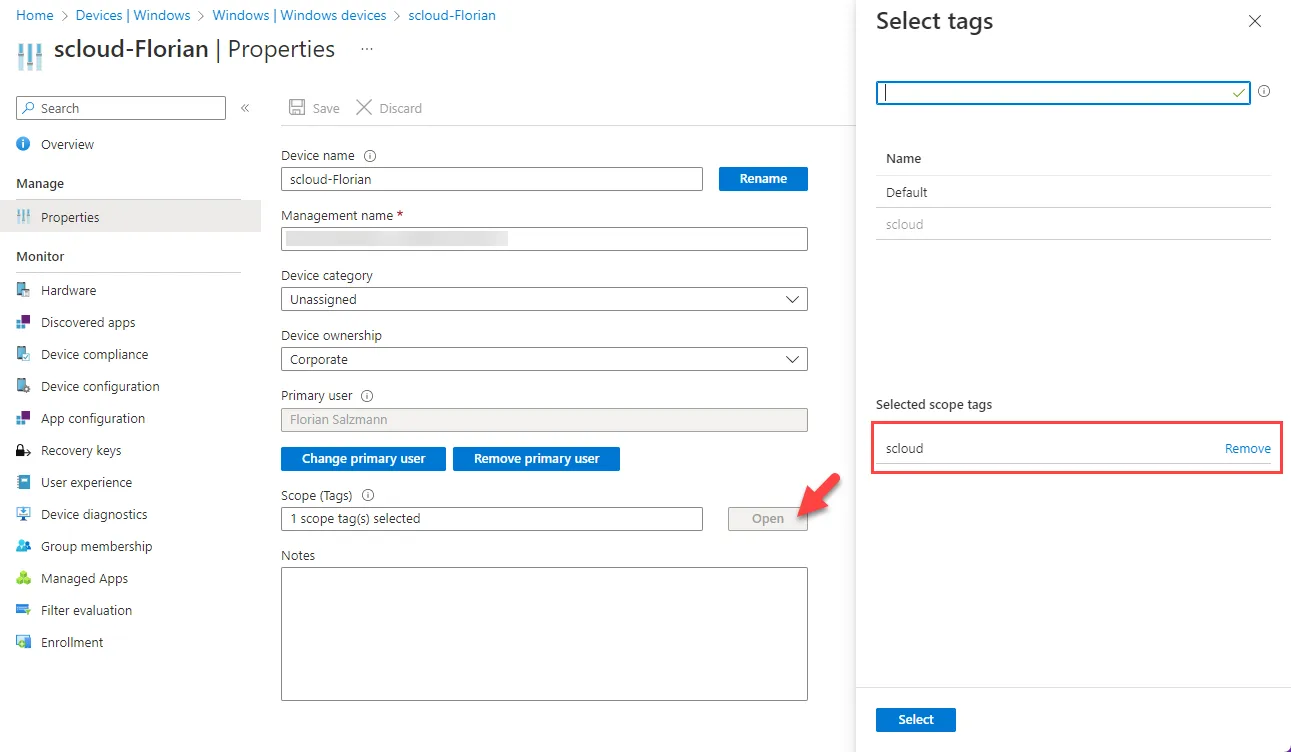
Task: Click the Notes text area
Action: pos(544,634)
